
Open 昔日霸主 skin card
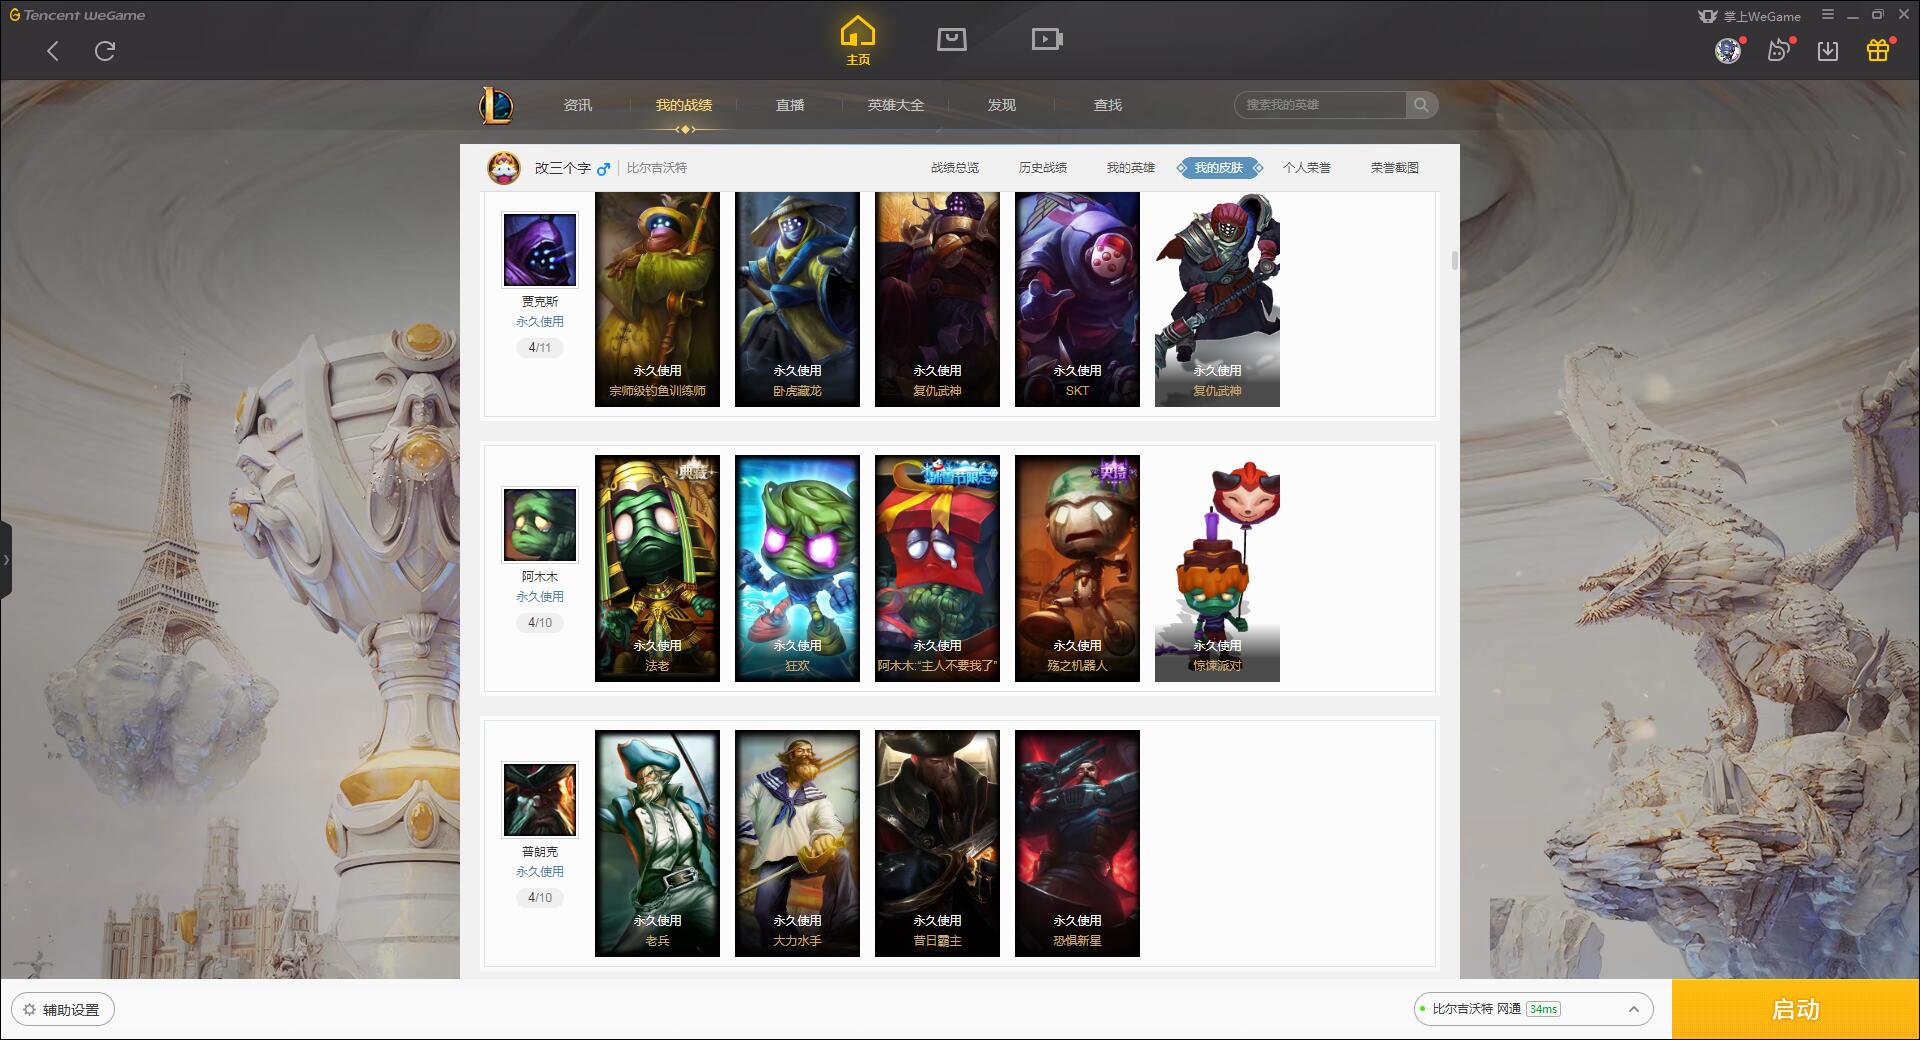(937, 843)
